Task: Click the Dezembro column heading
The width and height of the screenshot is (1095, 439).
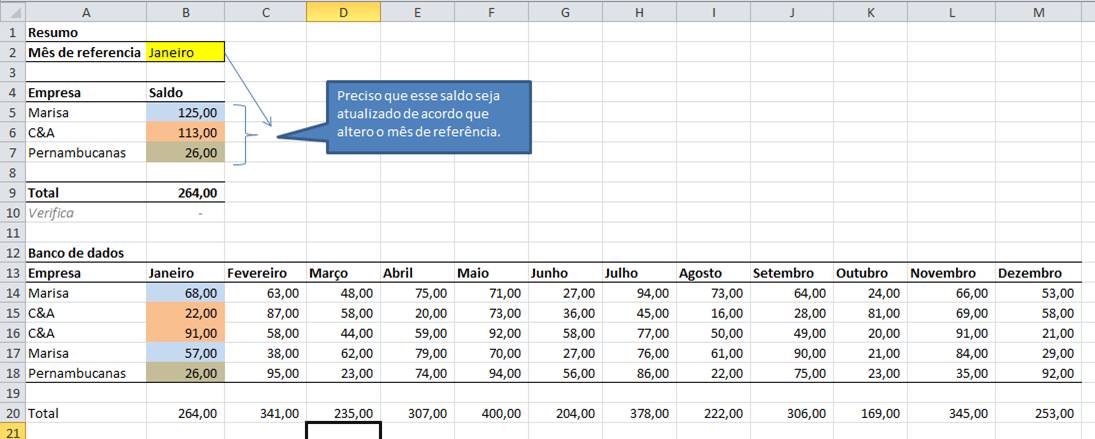Action: click(1039, 273)
